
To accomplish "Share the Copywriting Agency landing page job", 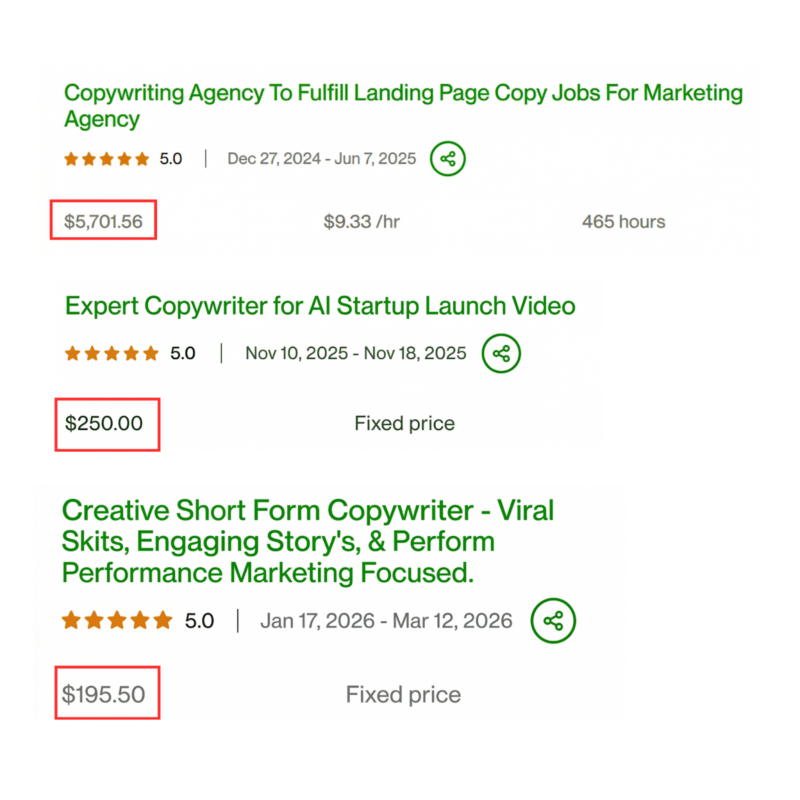I will tap(448, 158).
